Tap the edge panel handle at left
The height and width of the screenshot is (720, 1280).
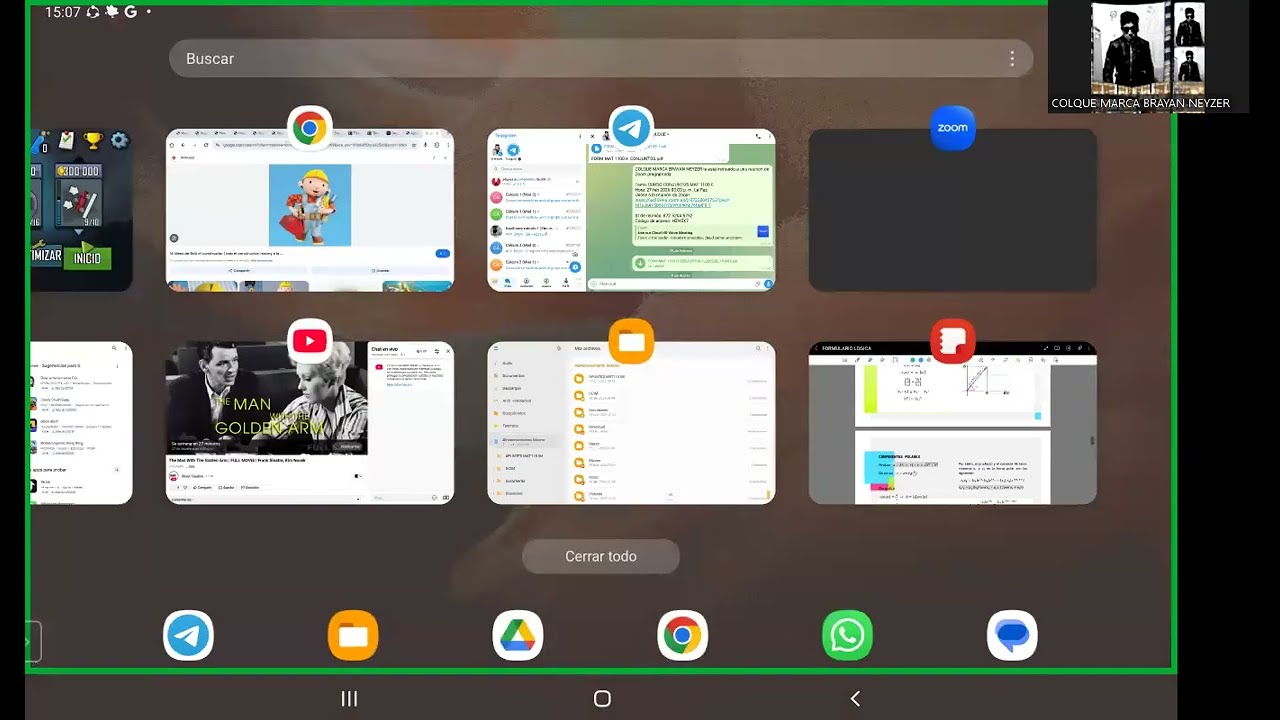pos(33,642)
